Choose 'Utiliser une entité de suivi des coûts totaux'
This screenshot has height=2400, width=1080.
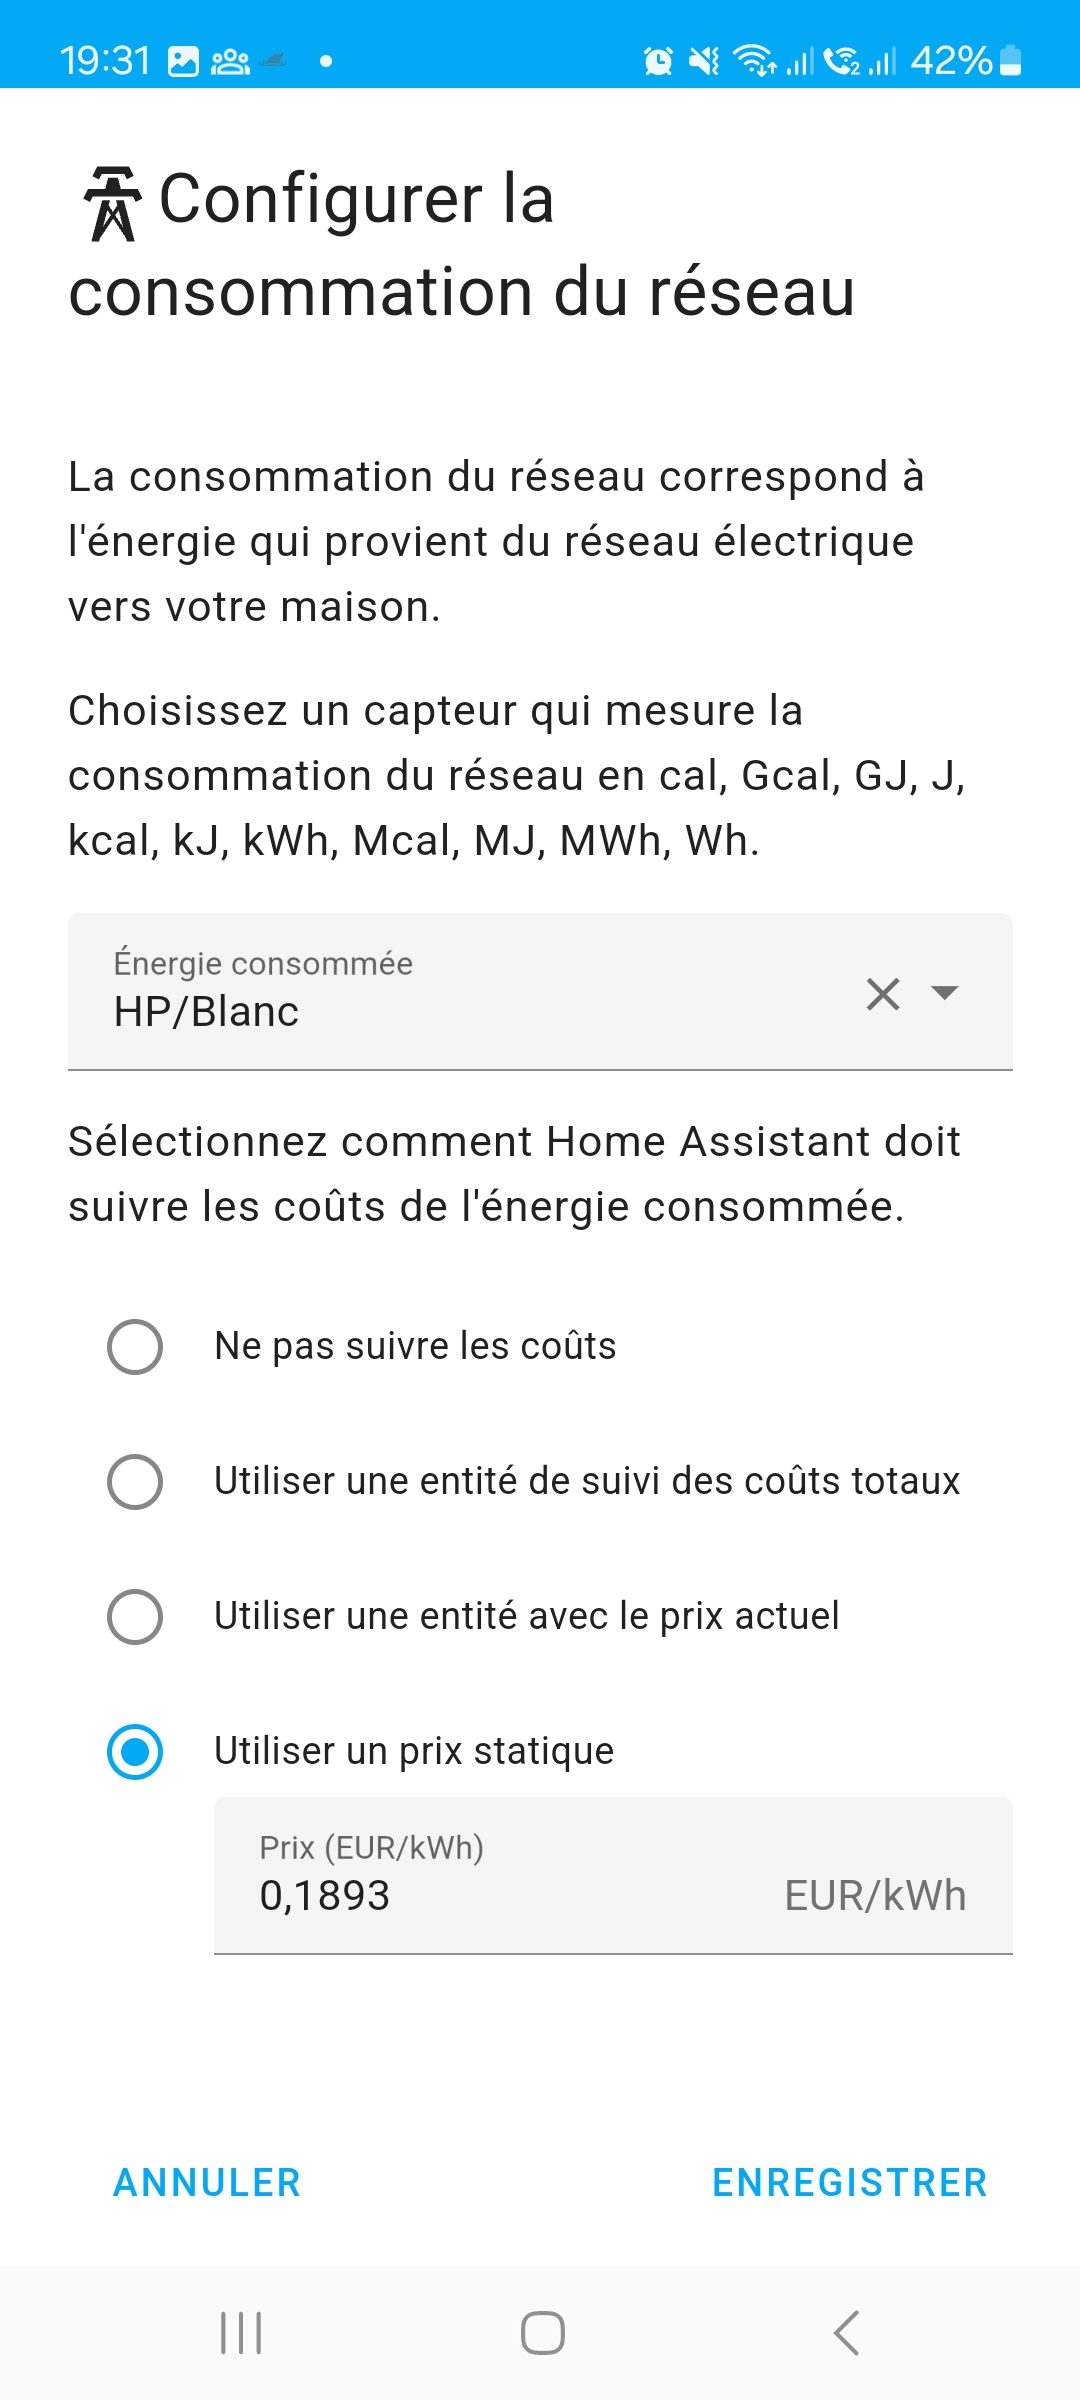135,1481
